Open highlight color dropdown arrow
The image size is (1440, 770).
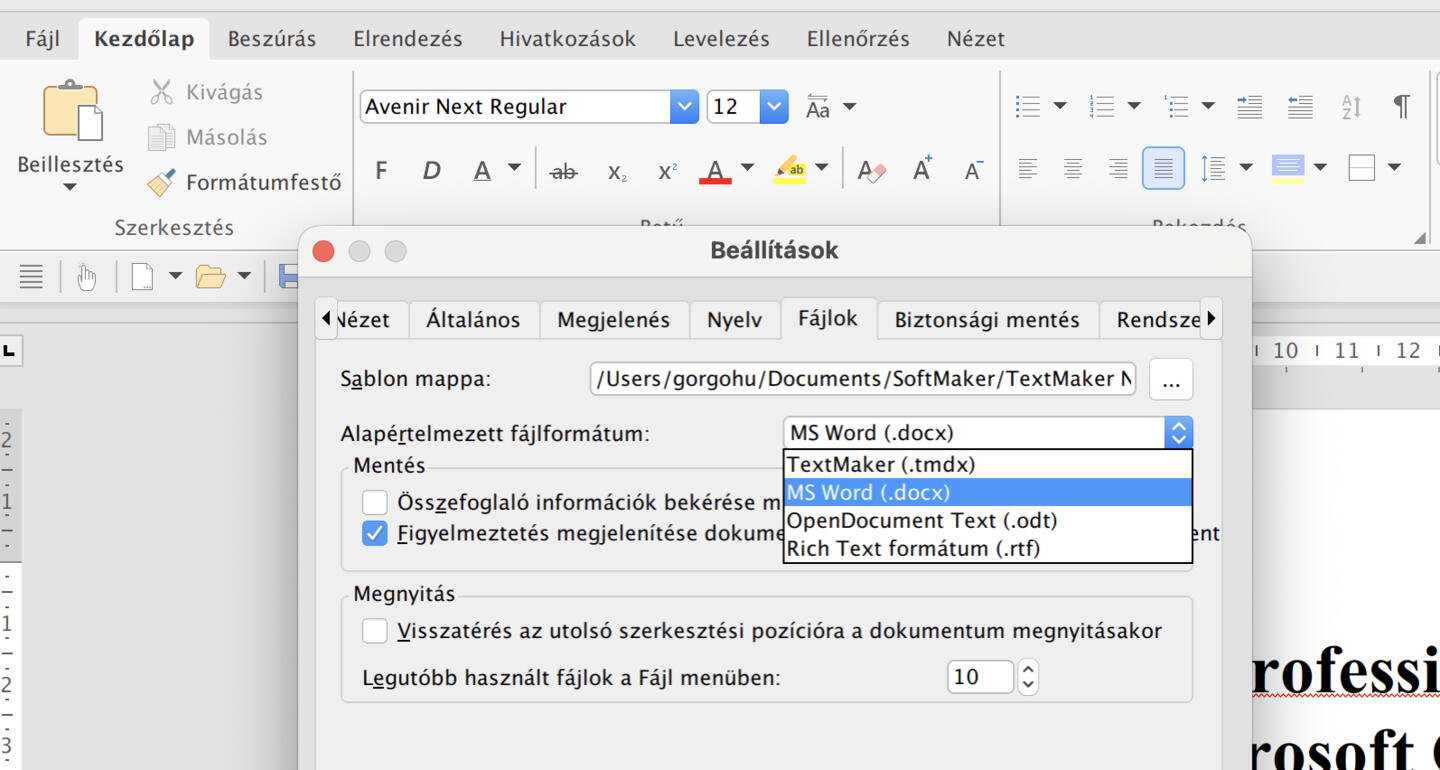click(821, 168)
